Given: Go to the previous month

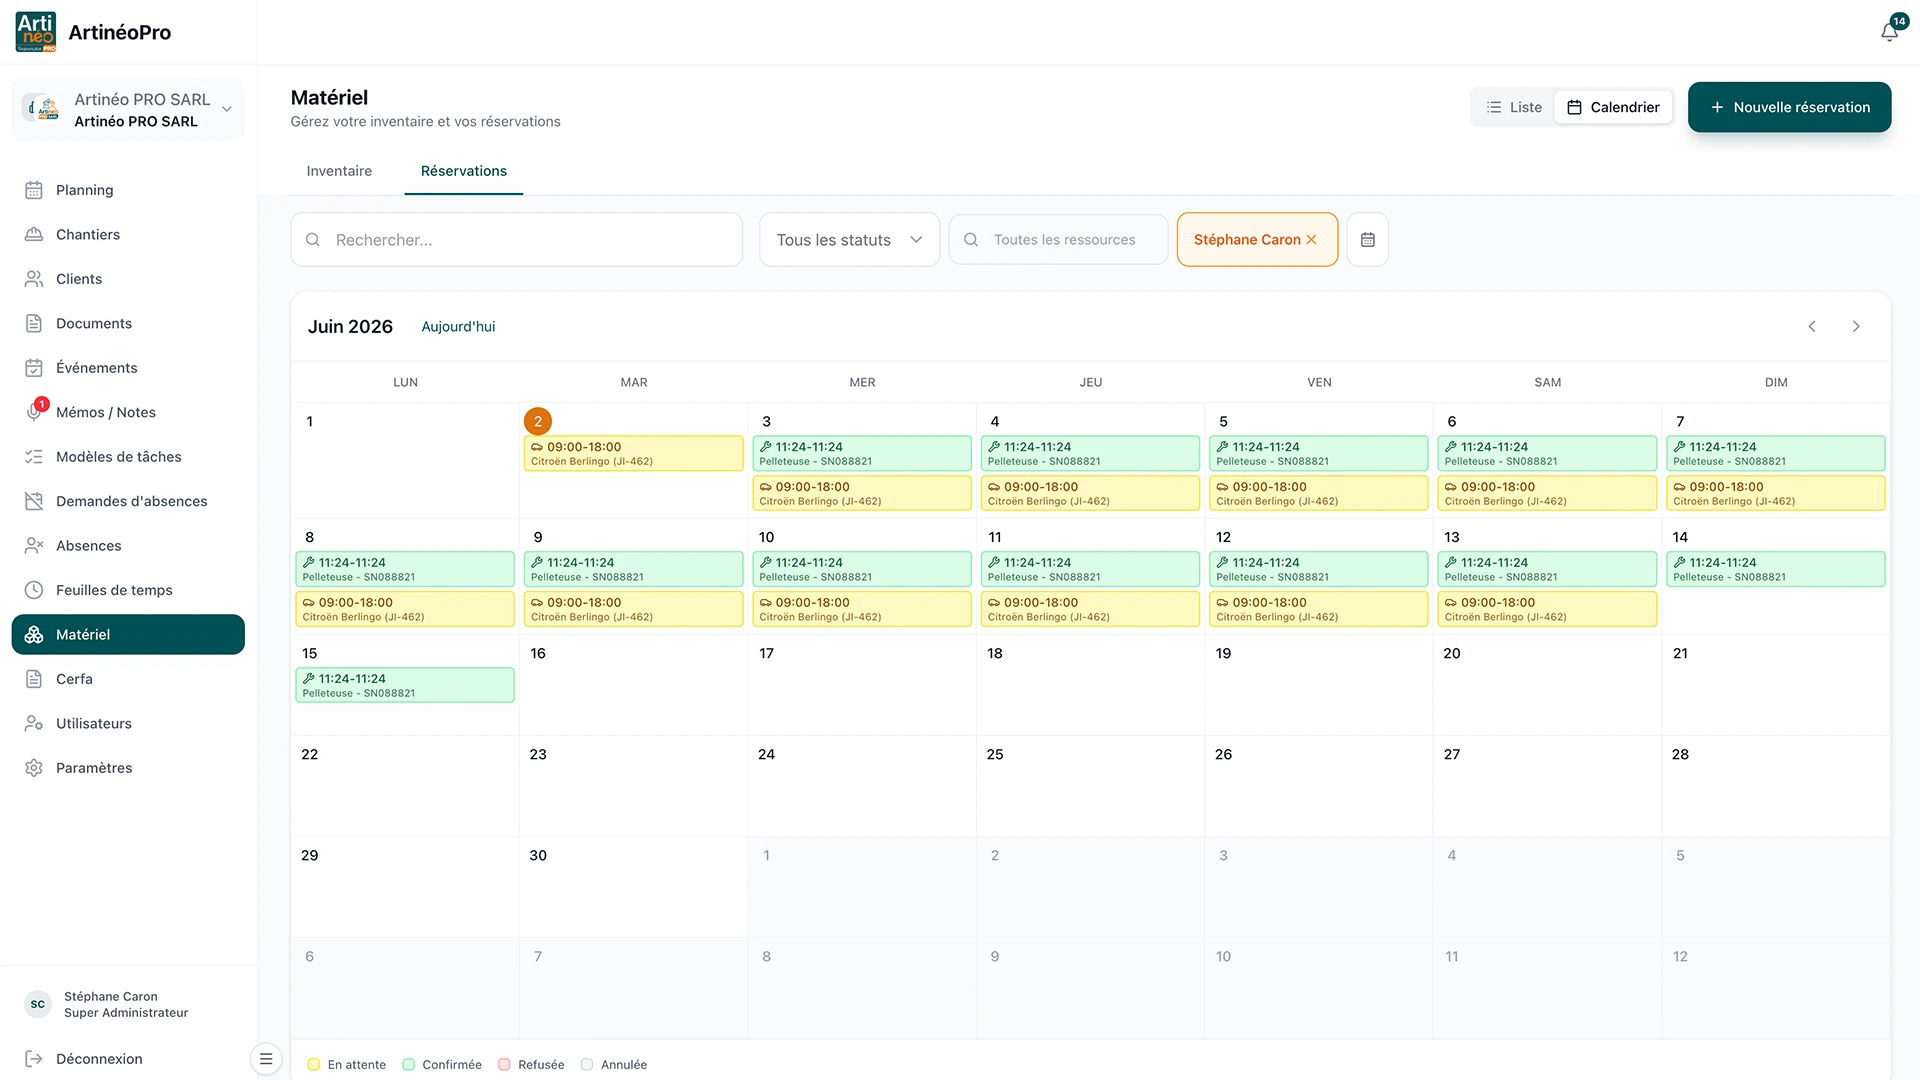Looking at the screenshot, I should (1812, 327).
